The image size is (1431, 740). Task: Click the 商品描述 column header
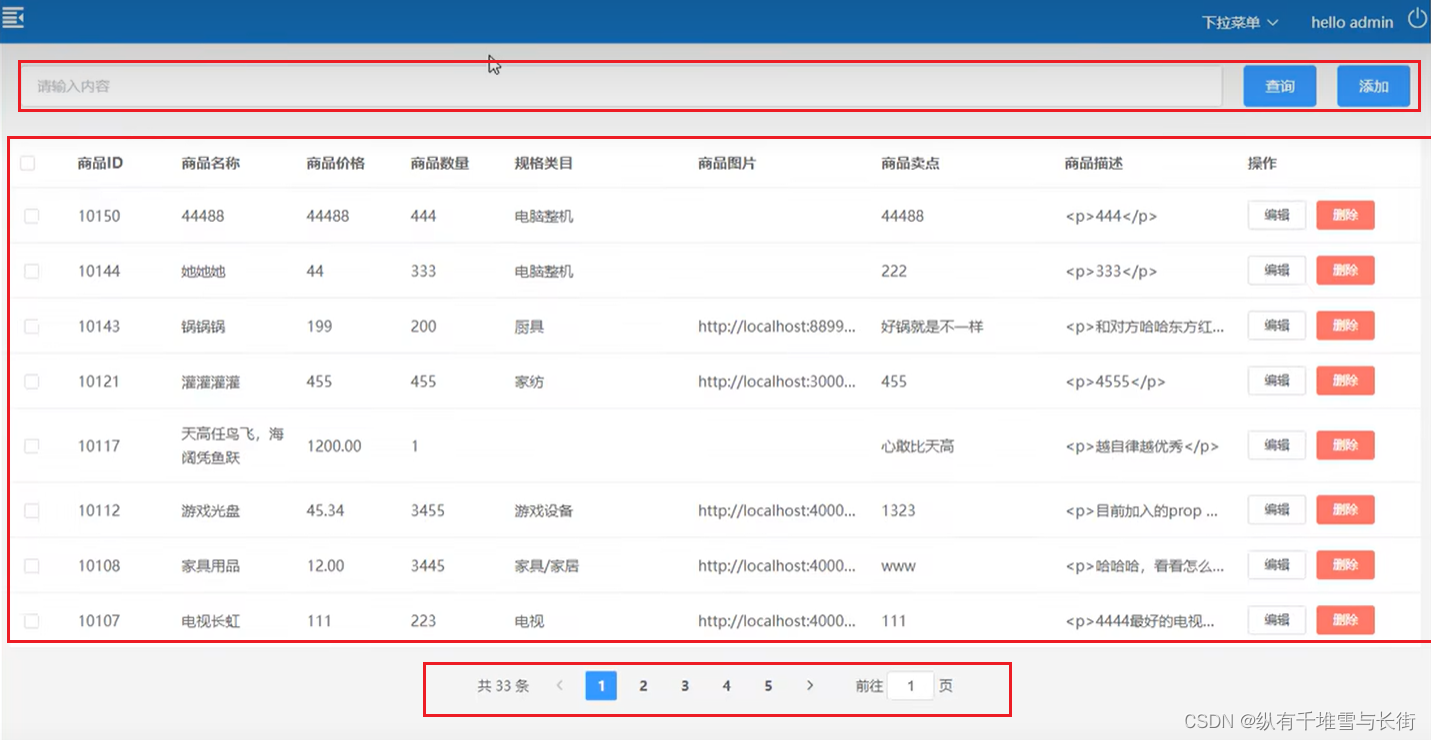[x=1094, y=163]
